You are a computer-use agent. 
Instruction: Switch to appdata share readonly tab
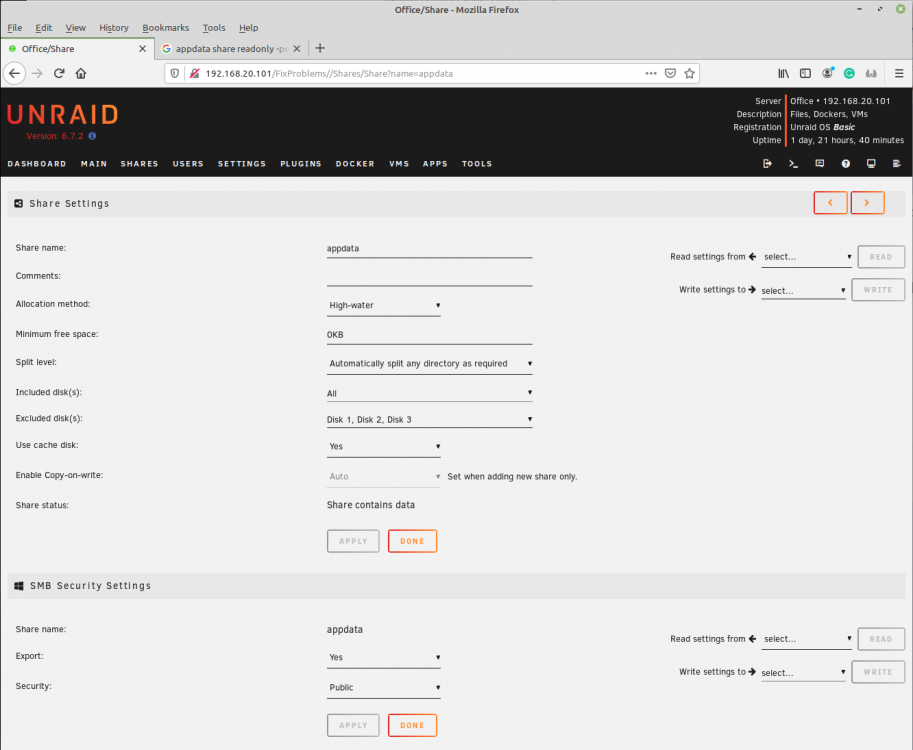pyautogui.click(x=231, y=49)
